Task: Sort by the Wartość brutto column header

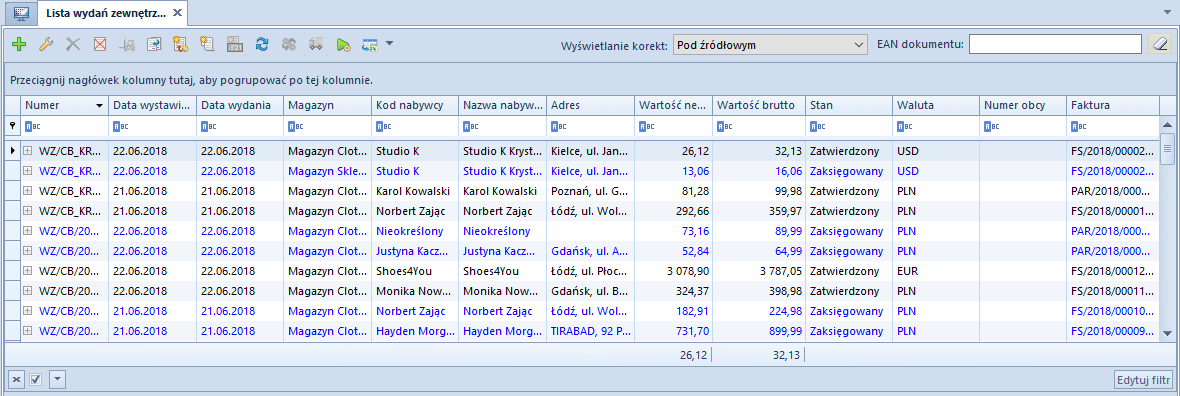Action: [x=759, y=105]
